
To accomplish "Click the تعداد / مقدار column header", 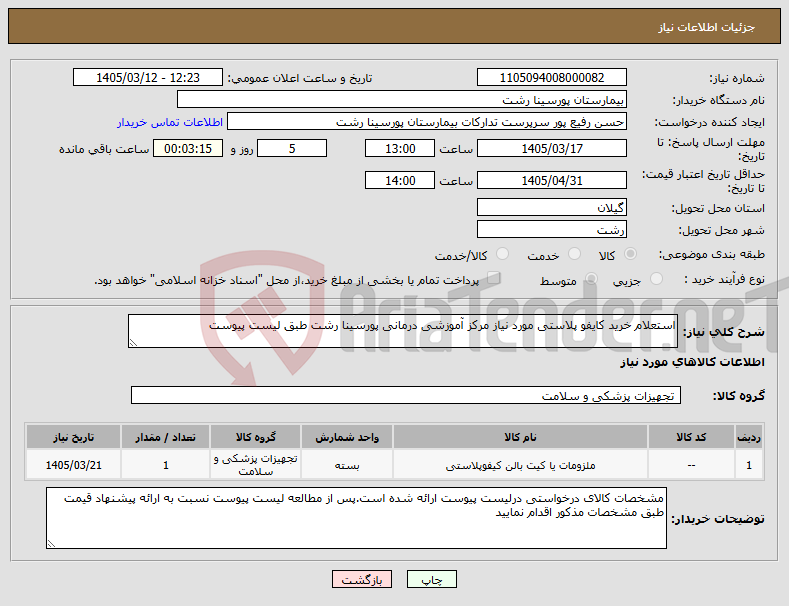I will tap(166, 437).
